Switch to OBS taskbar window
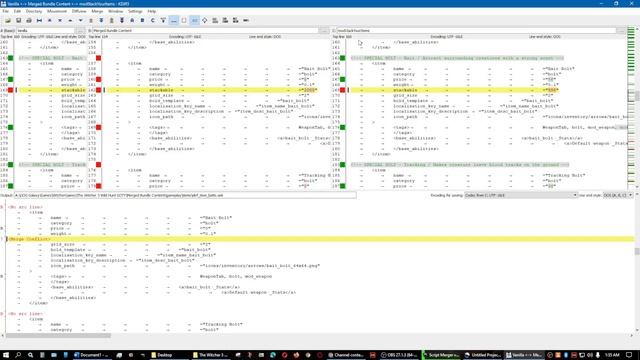The width and height of the screenshot is (640, 360). pos(398,355)
